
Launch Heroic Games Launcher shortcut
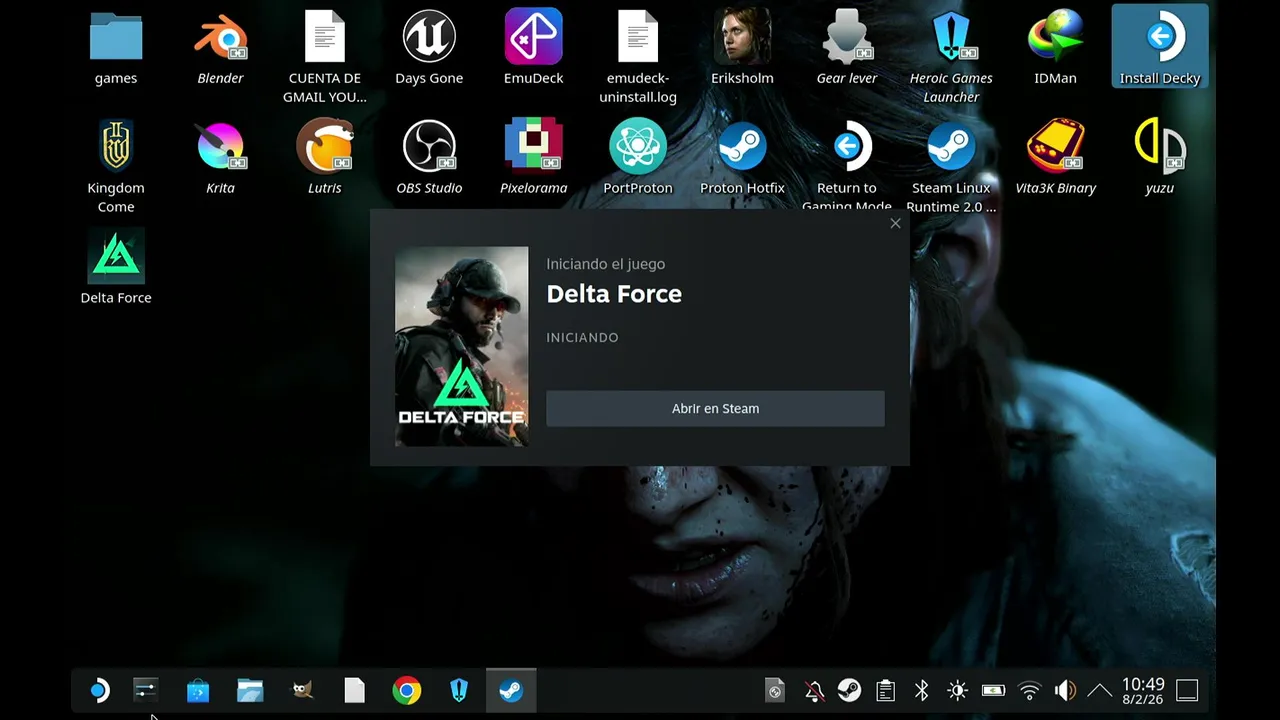pos(951,58)
